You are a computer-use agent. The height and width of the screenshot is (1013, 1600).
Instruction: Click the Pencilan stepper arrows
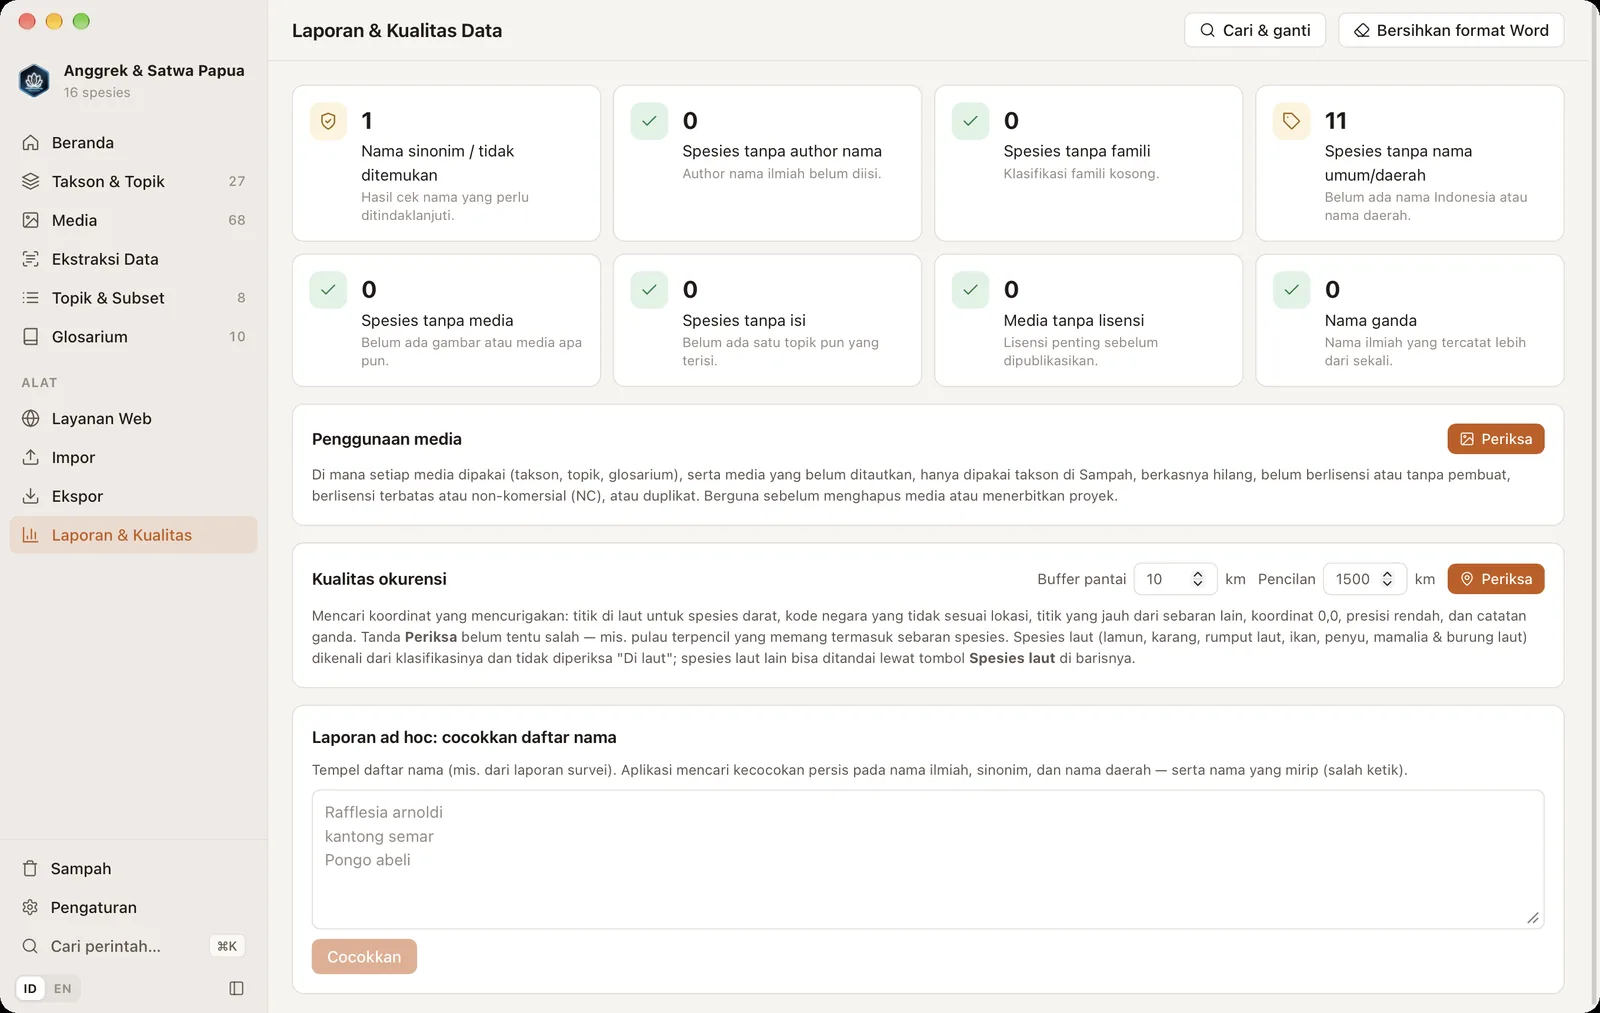pyautogui.click(x=1387, y=579)
